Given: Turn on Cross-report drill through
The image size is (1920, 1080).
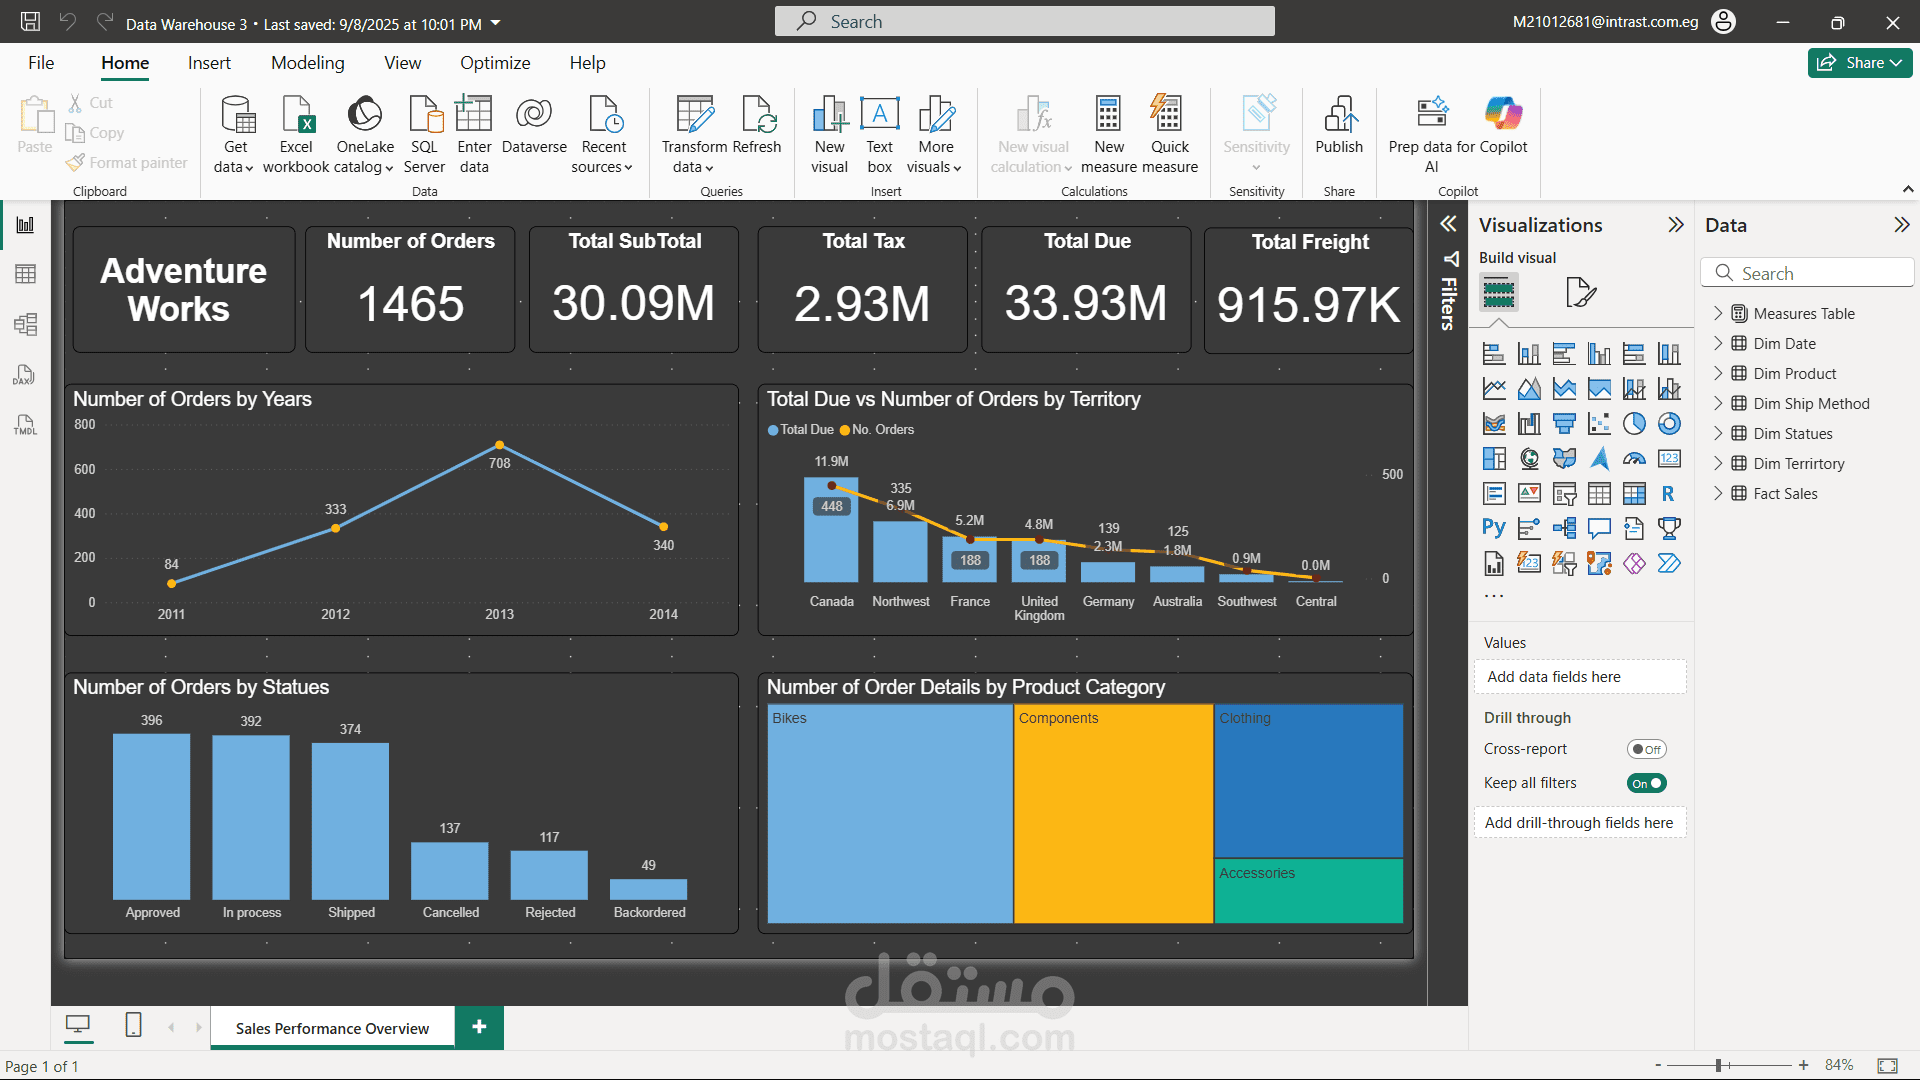Looking at the screenshot, I should (x=1646, y=749).
